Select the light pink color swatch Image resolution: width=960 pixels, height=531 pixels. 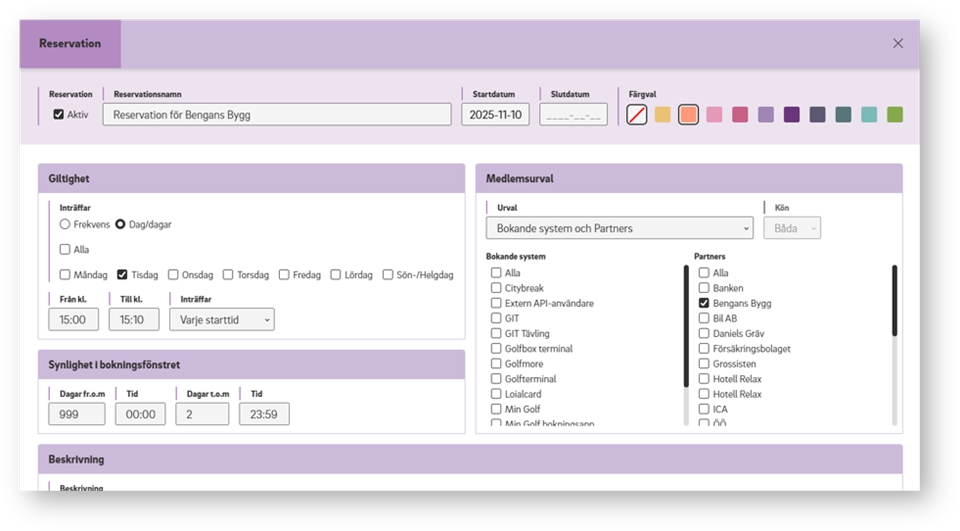coord(714,115)
